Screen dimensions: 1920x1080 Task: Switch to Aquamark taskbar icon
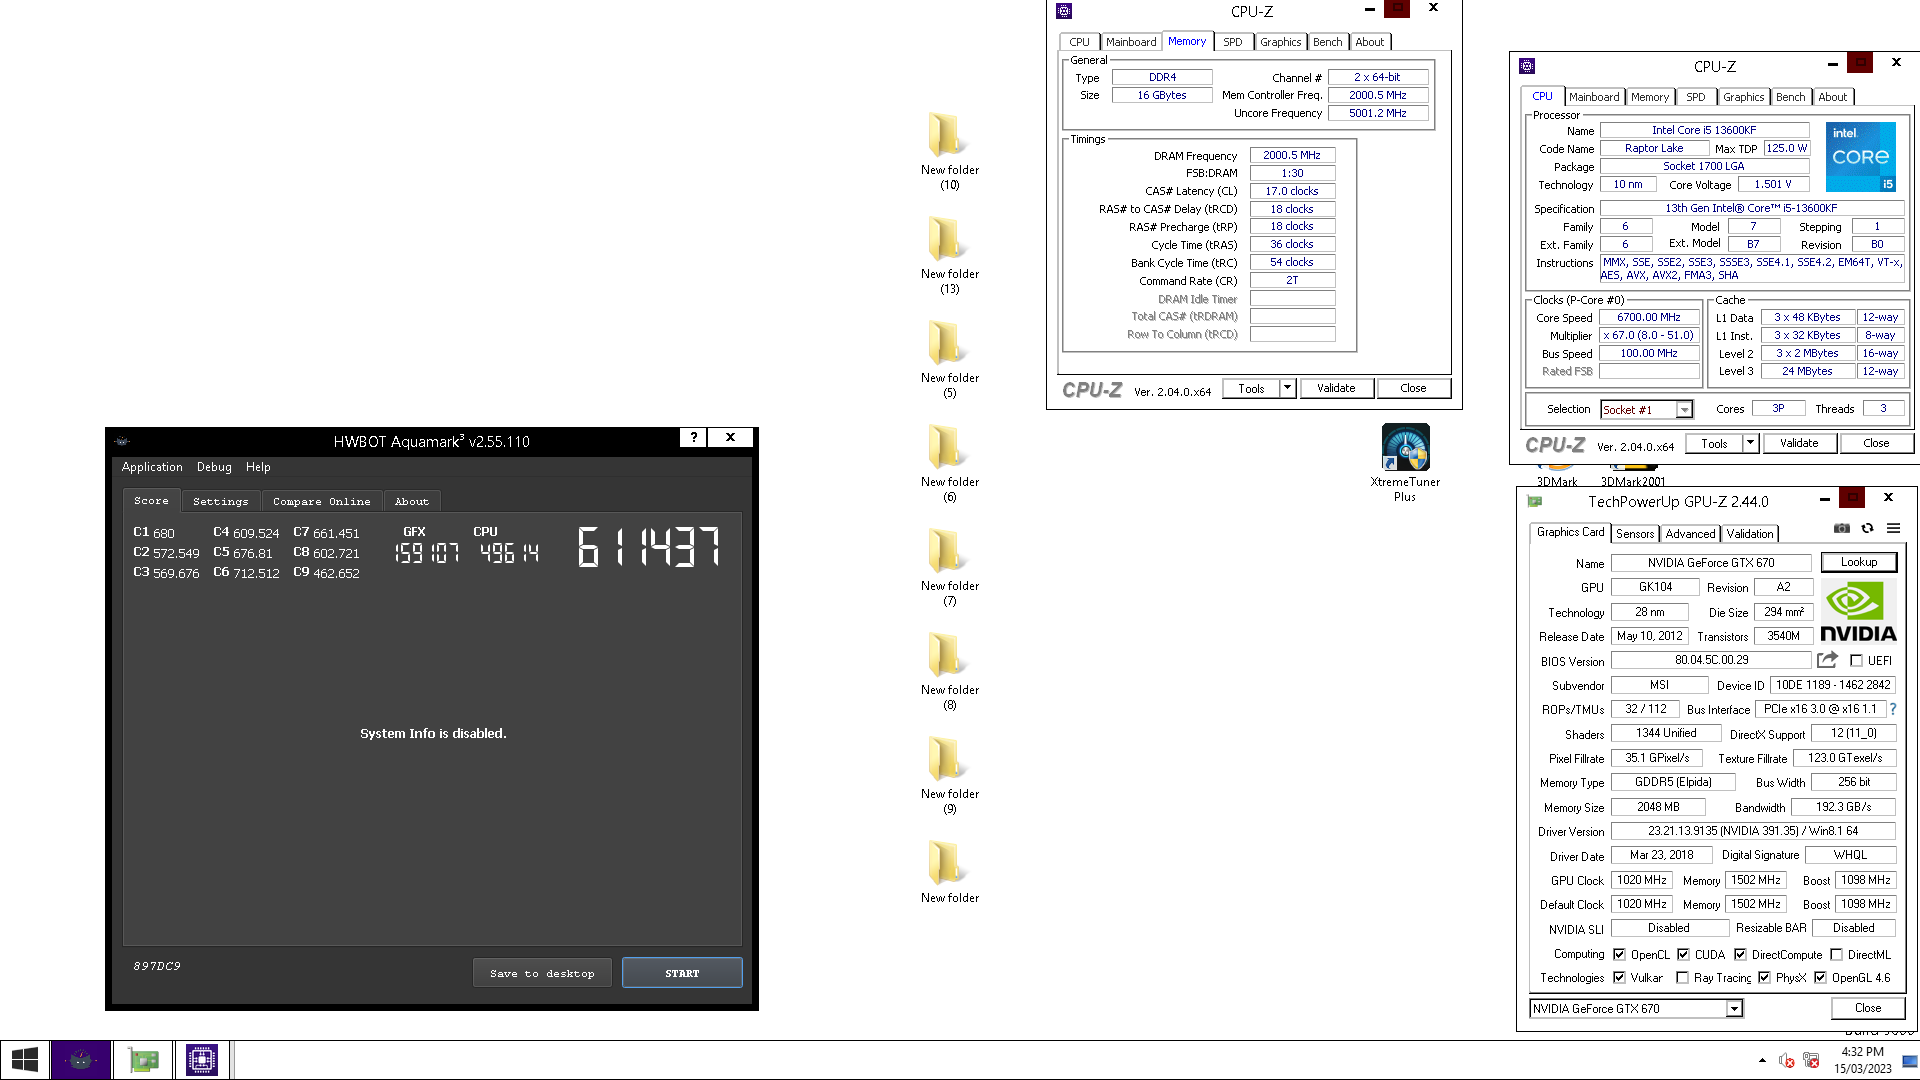[81, 1060]
